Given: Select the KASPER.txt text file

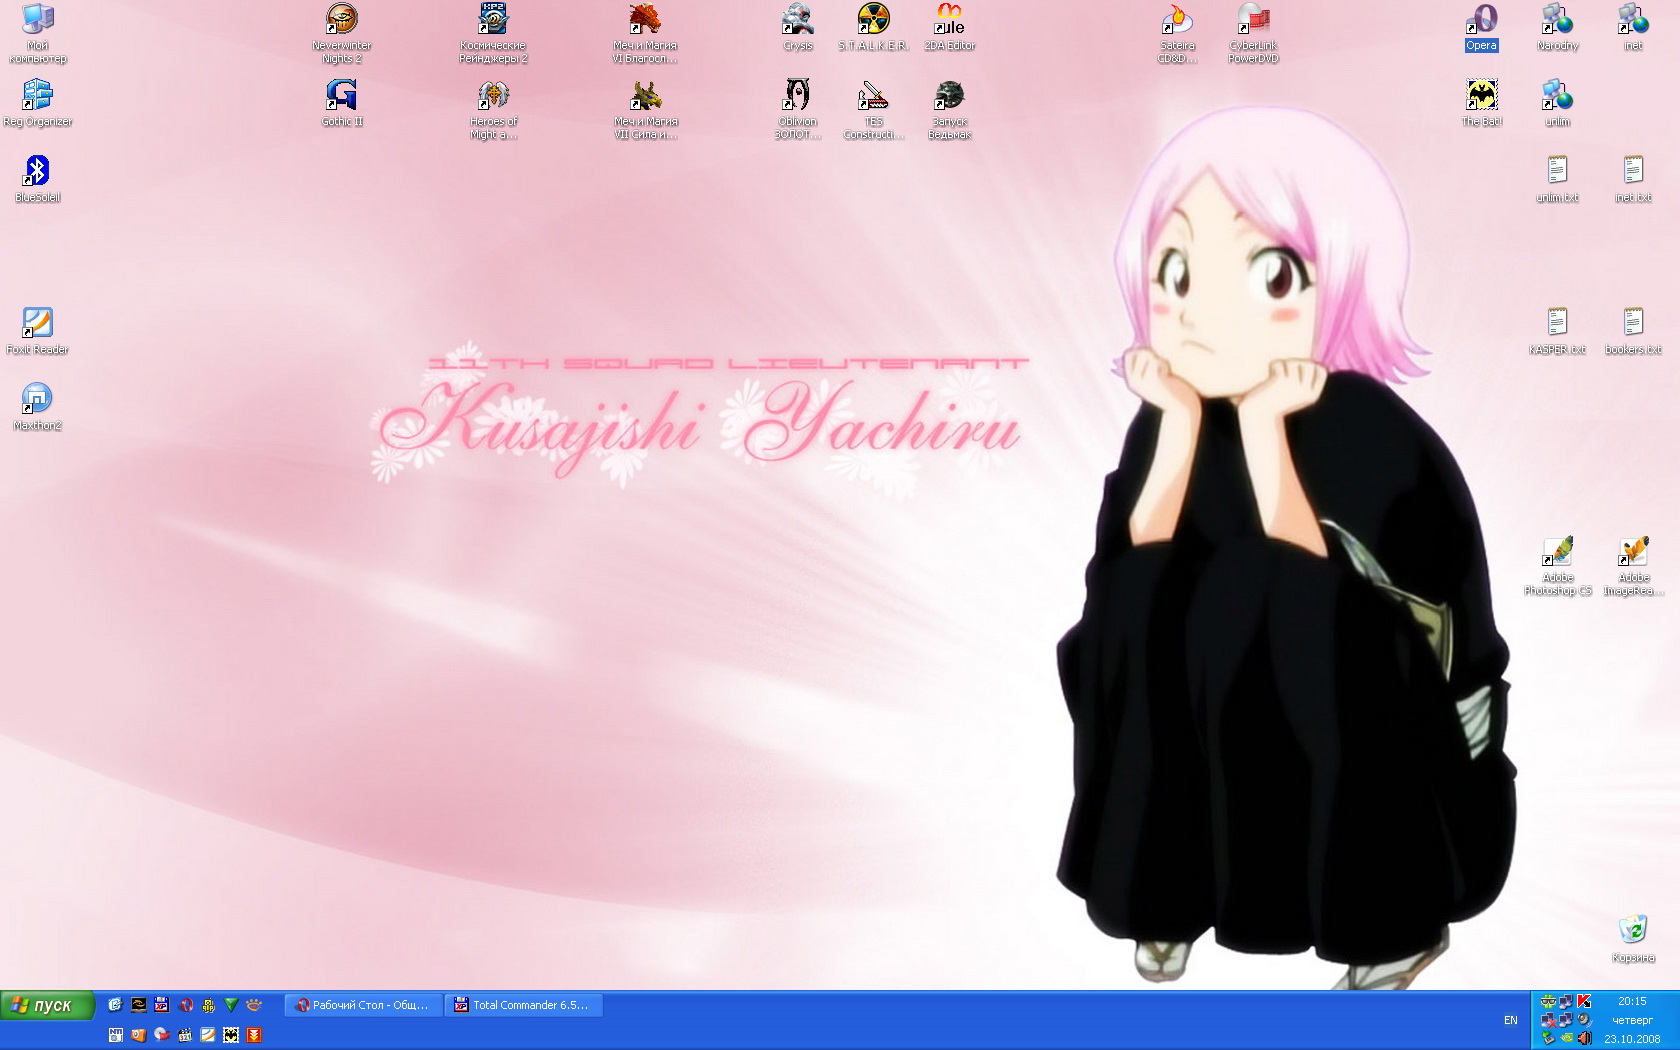Looking at the screenshot, I should [1558, 331].
